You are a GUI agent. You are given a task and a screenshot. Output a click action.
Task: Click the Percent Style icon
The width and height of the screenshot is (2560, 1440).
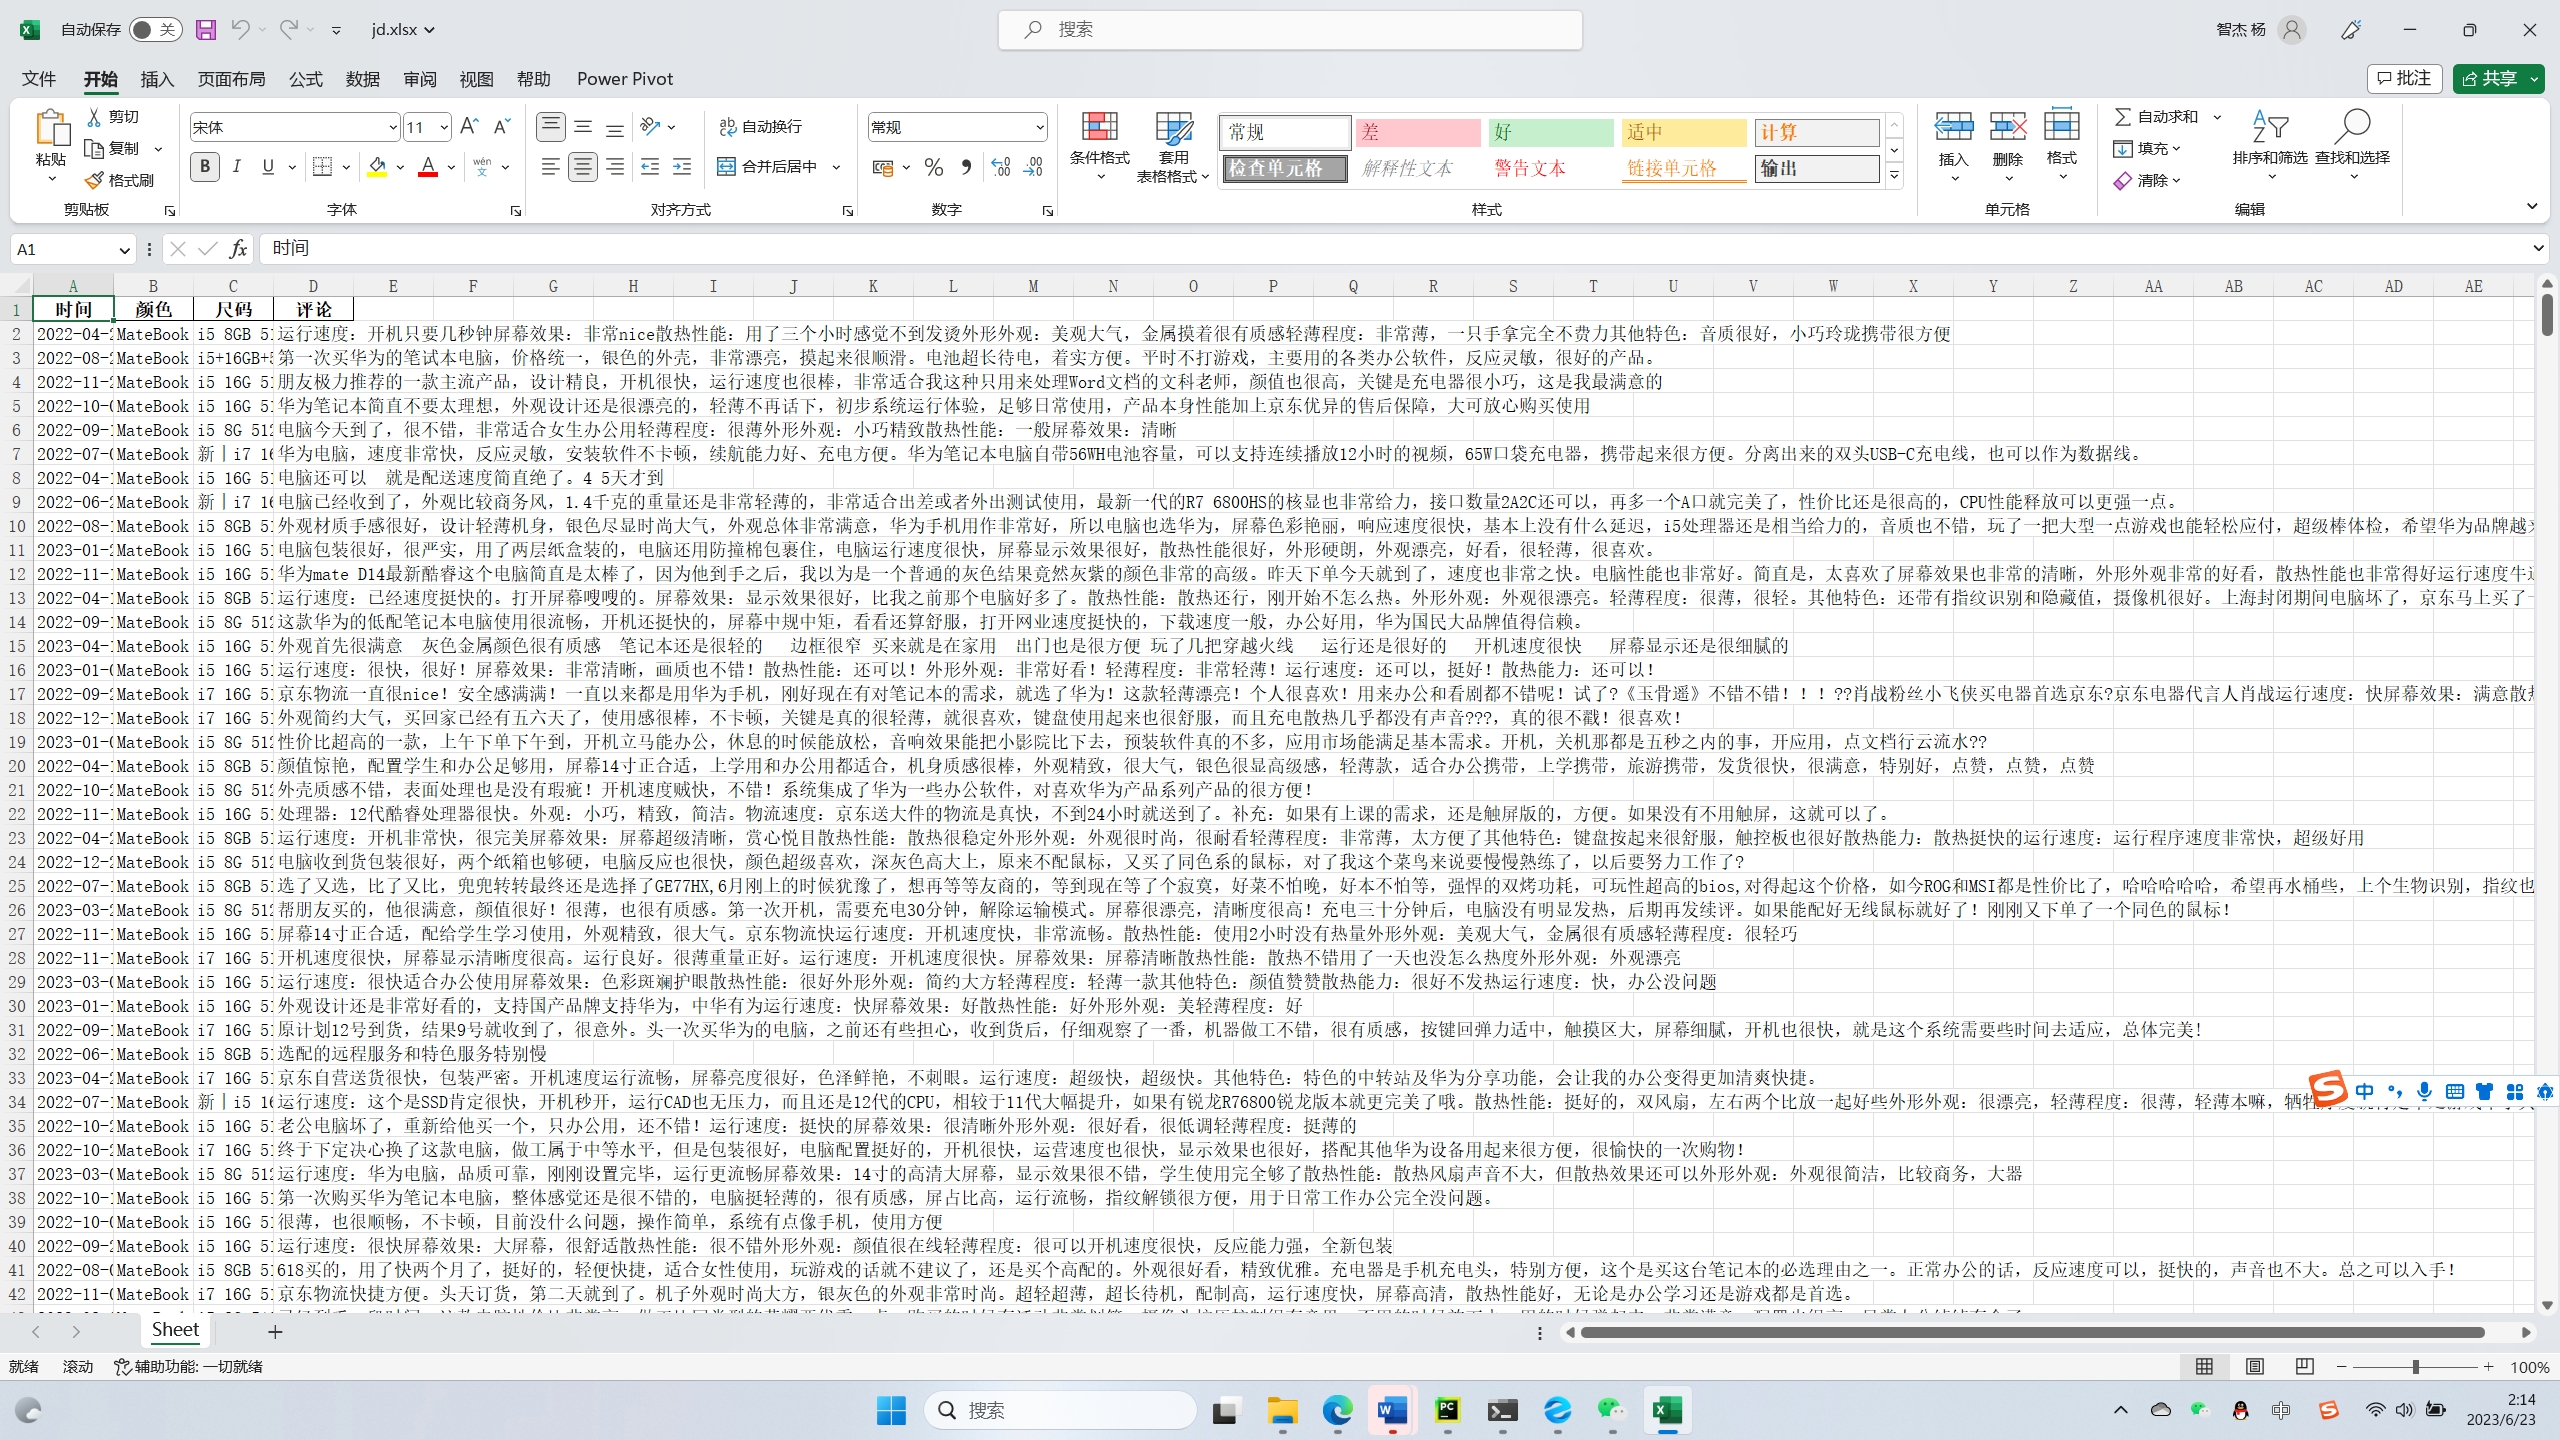[x=934, y=167]
